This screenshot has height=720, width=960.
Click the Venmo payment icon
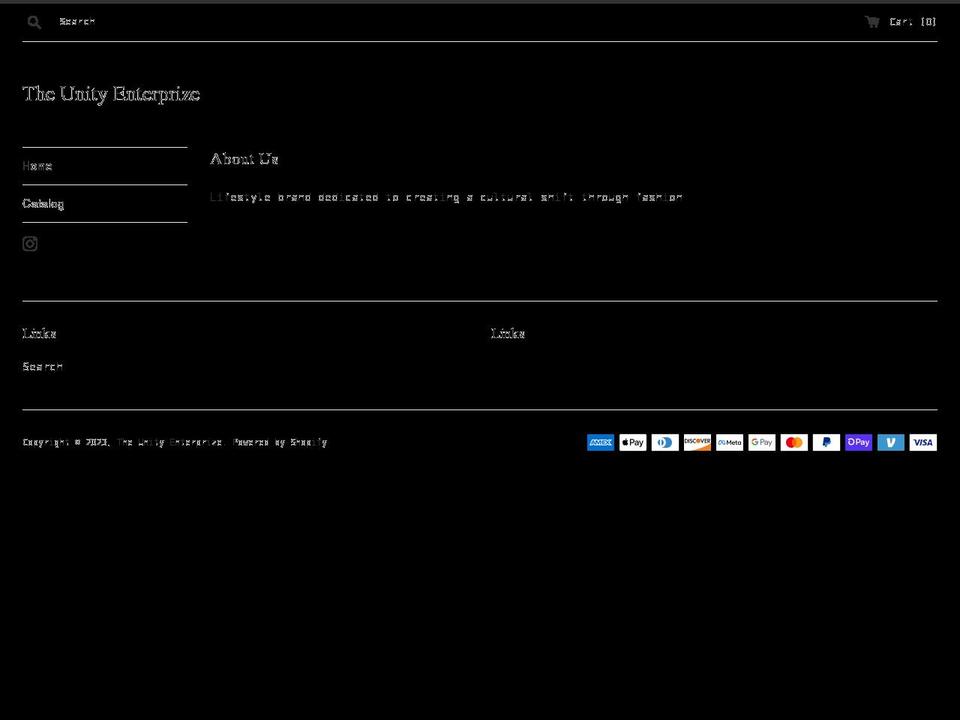[x=890, y=442]
